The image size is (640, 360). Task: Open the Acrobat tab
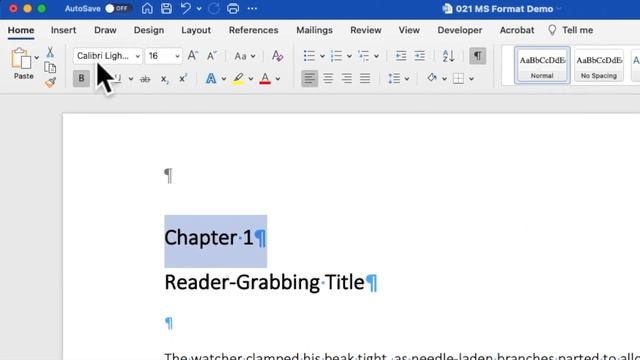click(517, 30)
